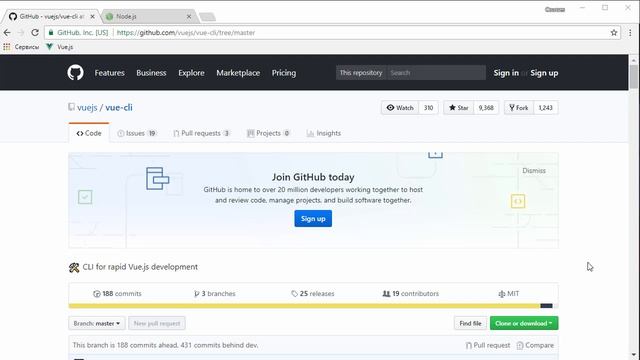This screenshot has width=640, height=360.
Task: Click the Watch button with eye icon
Action: 400,108
